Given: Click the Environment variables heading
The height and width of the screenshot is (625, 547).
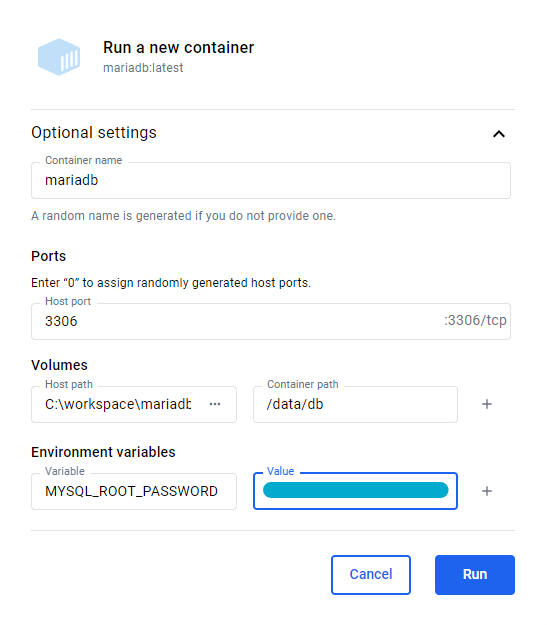Looking at the screenshot, I should [103, 452].
